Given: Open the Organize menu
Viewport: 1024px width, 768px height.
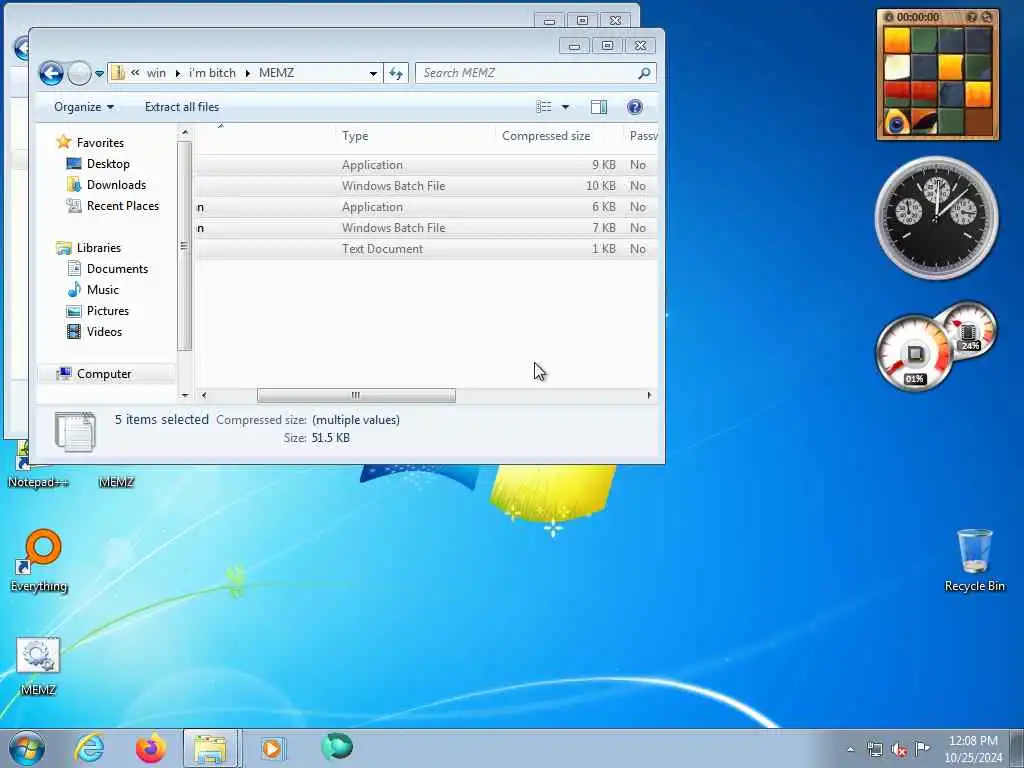Looking at the screenshot, I should 84,107.
